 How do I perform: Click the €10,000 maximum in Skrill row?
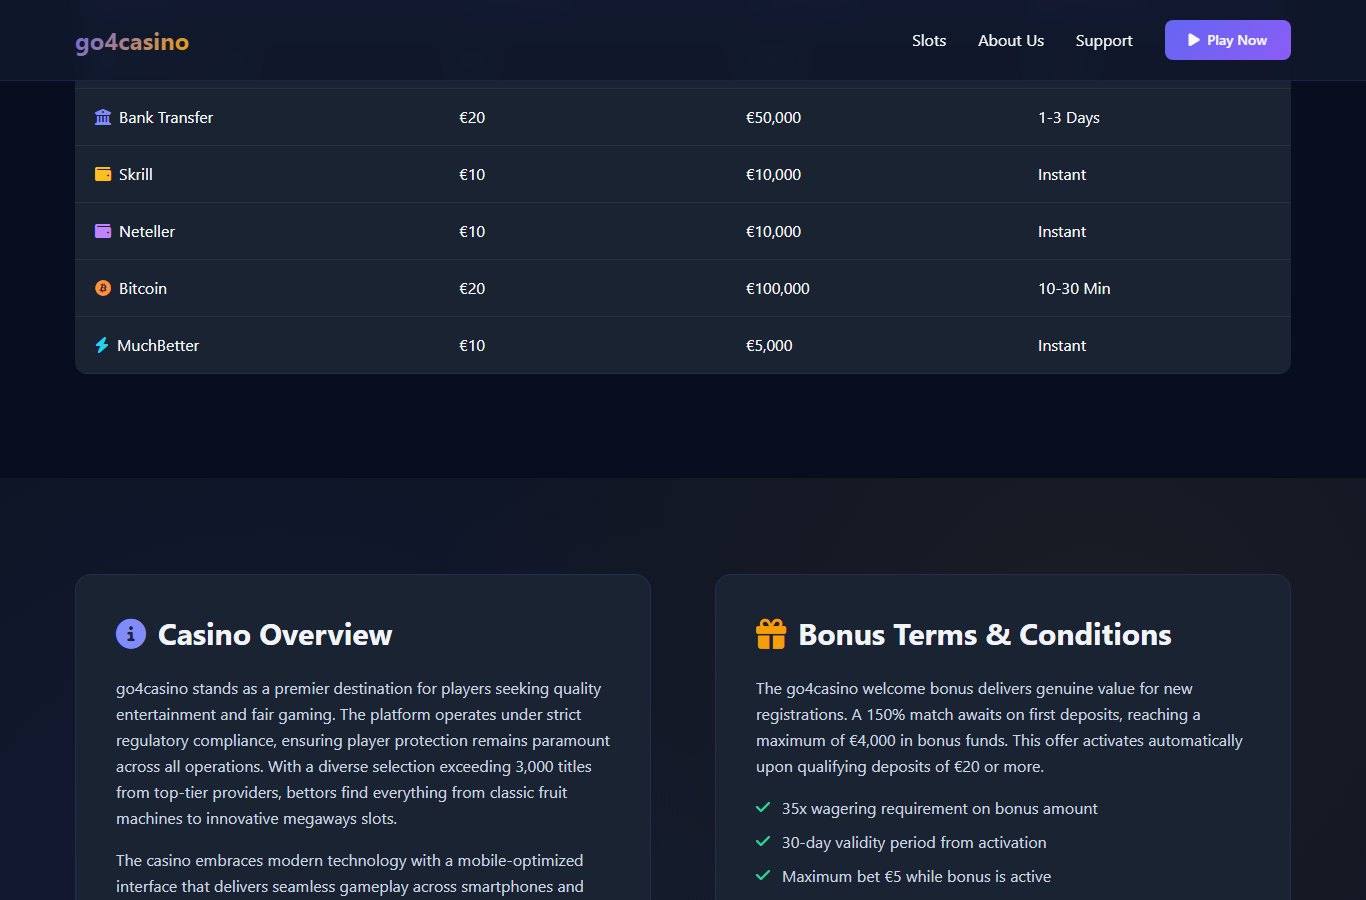(773, 174)
